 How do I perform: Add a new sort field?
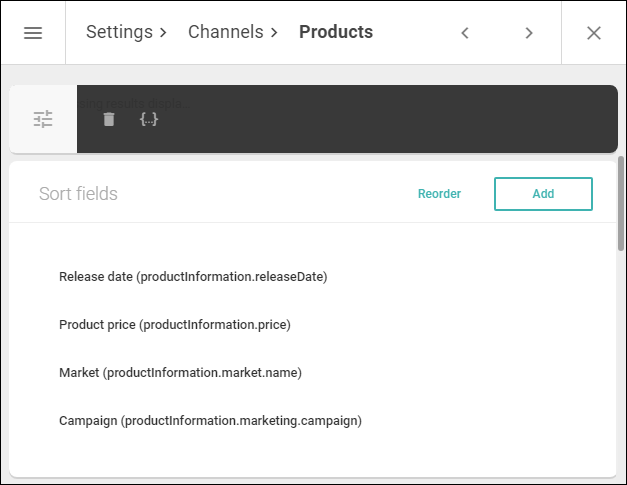coord(543,194)
